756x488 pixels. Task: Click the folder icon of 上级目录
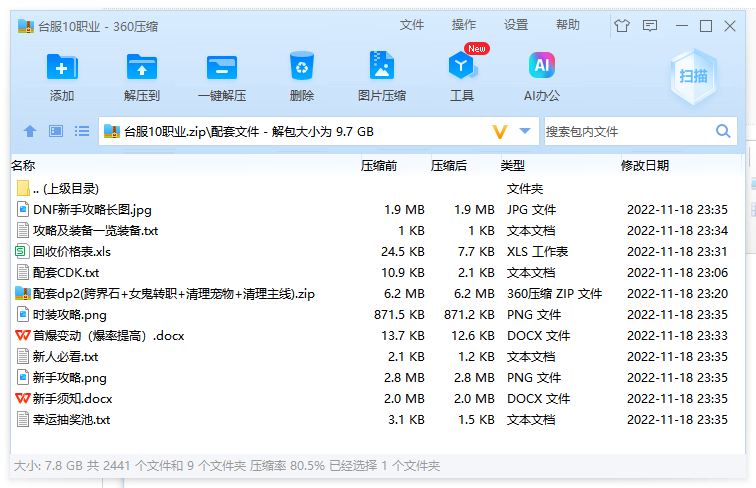click(x=23, y=188)
